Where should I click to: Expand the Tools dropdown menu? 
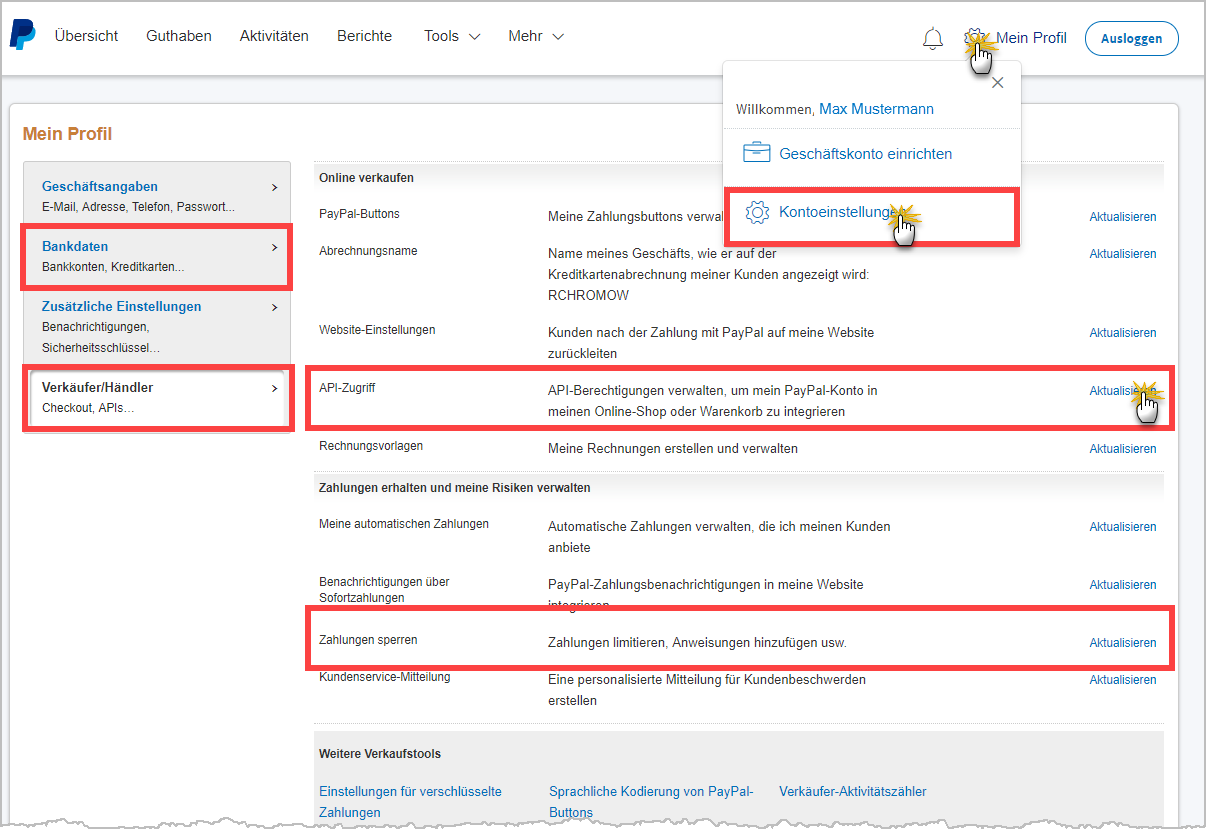click(x=452, y=36)
